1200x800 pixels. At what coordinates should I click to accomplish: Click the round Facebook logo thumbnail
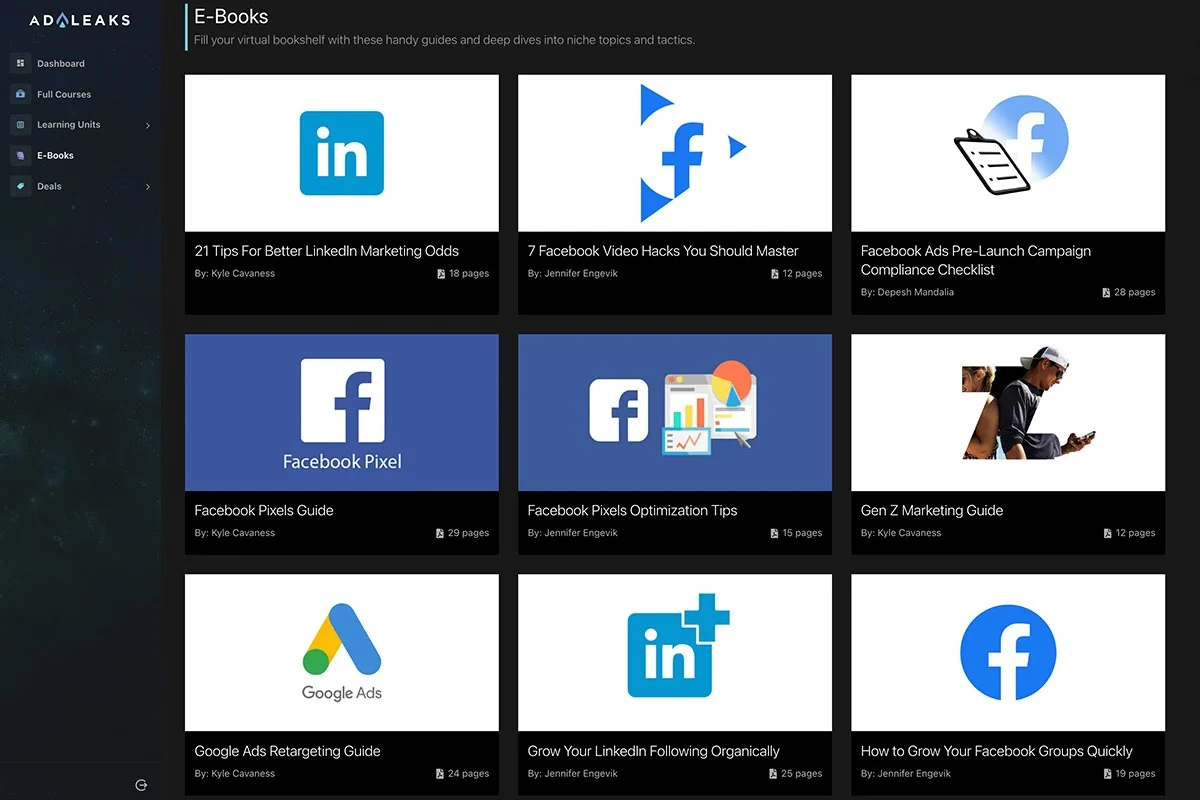point(1008,653)
